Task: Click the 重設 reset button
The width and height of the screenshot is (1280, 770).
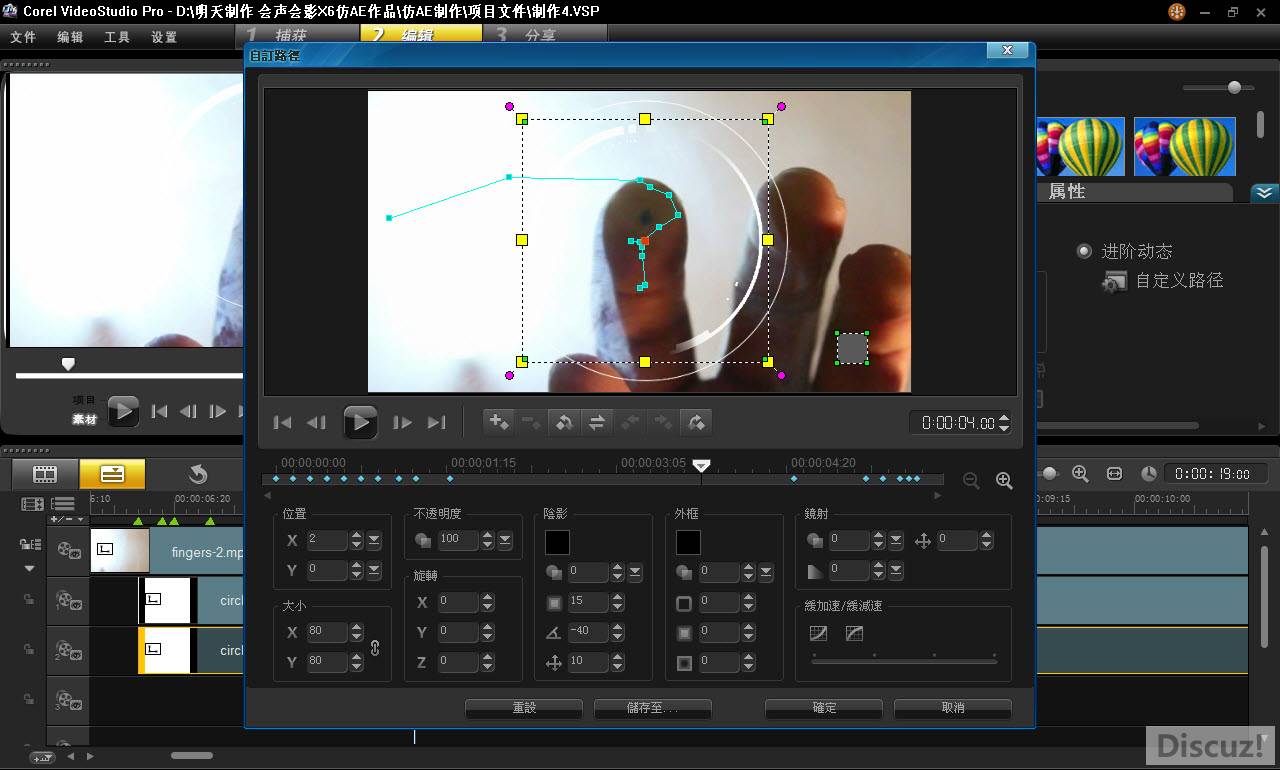Action: tap(524, 708)
